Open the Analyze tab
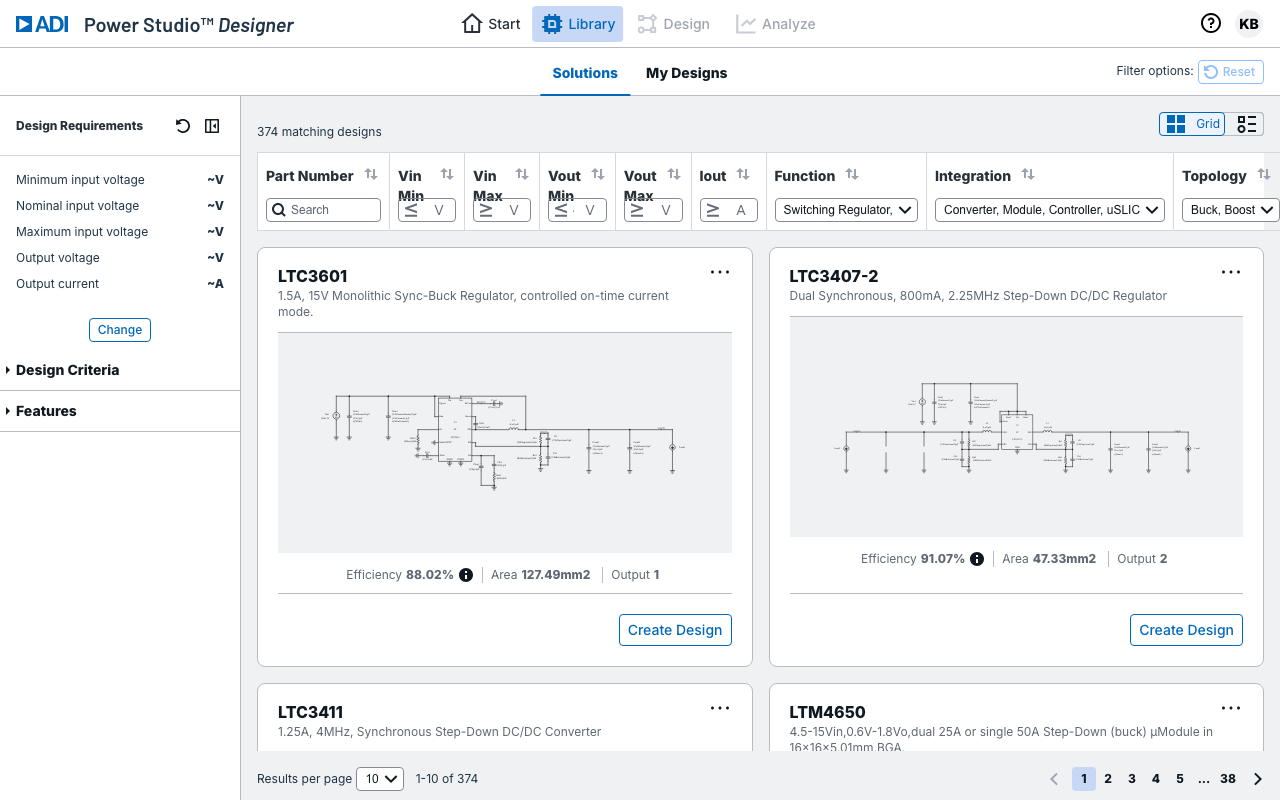The image size is (1280, 800). 776,24
